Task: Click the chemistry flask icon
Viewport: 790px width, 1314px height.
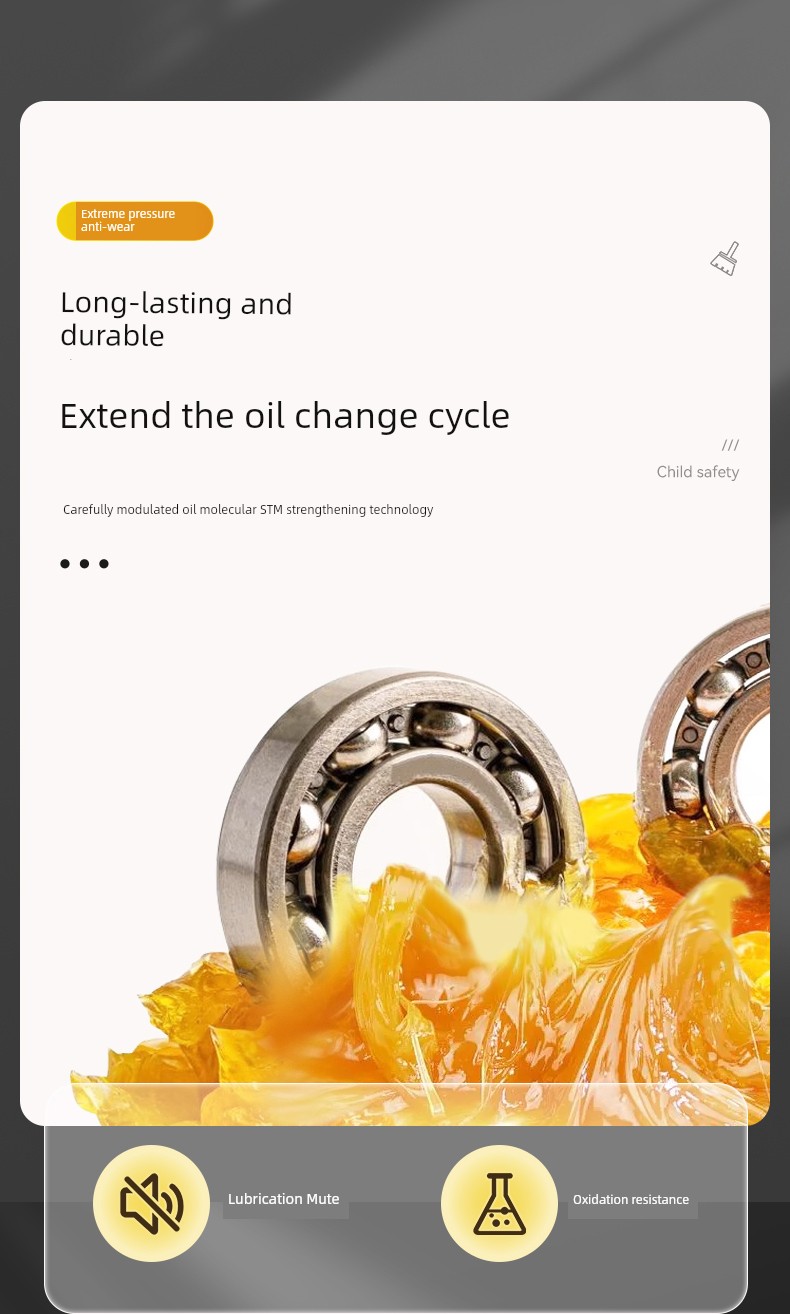Action: click(499, 1203)
